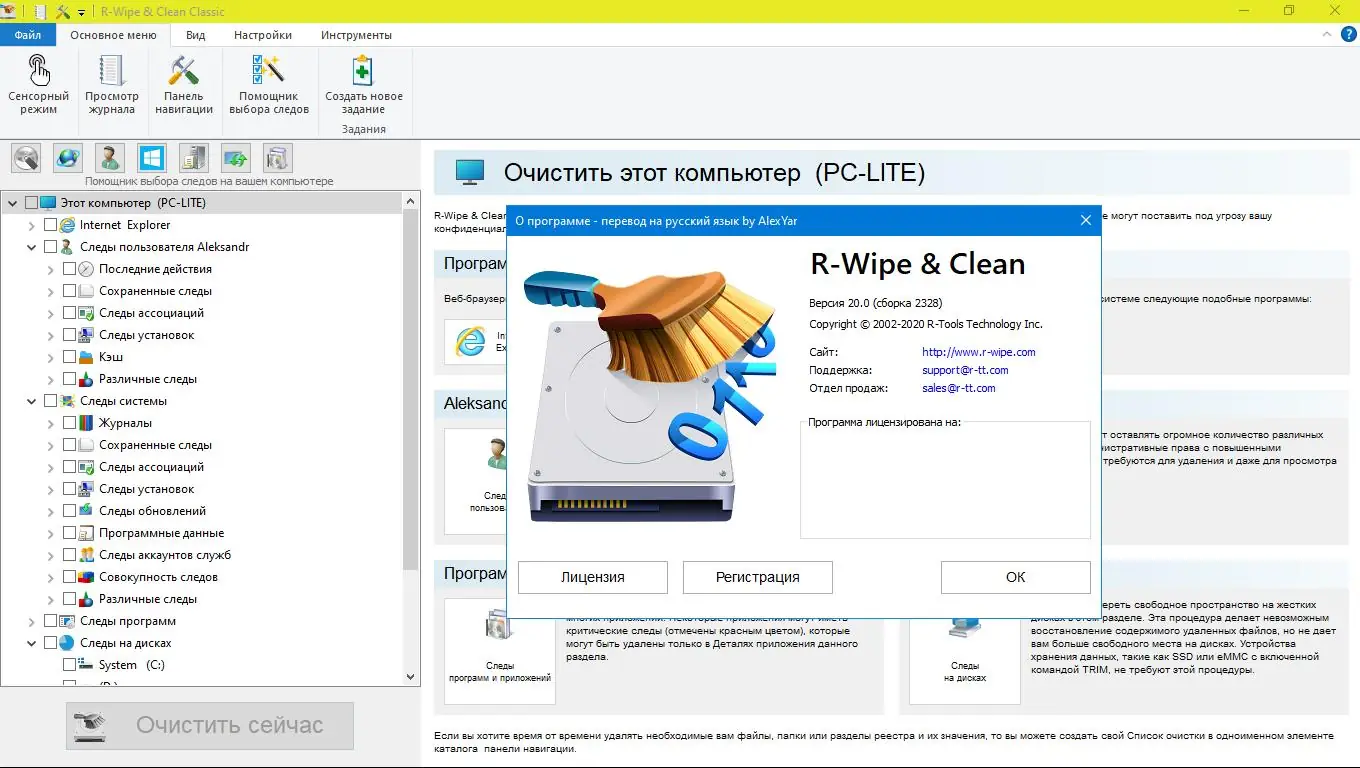This screenshot has height=768, width=1360.
Task: Tick the Последние действия checkbox
Action: [69, 269]
